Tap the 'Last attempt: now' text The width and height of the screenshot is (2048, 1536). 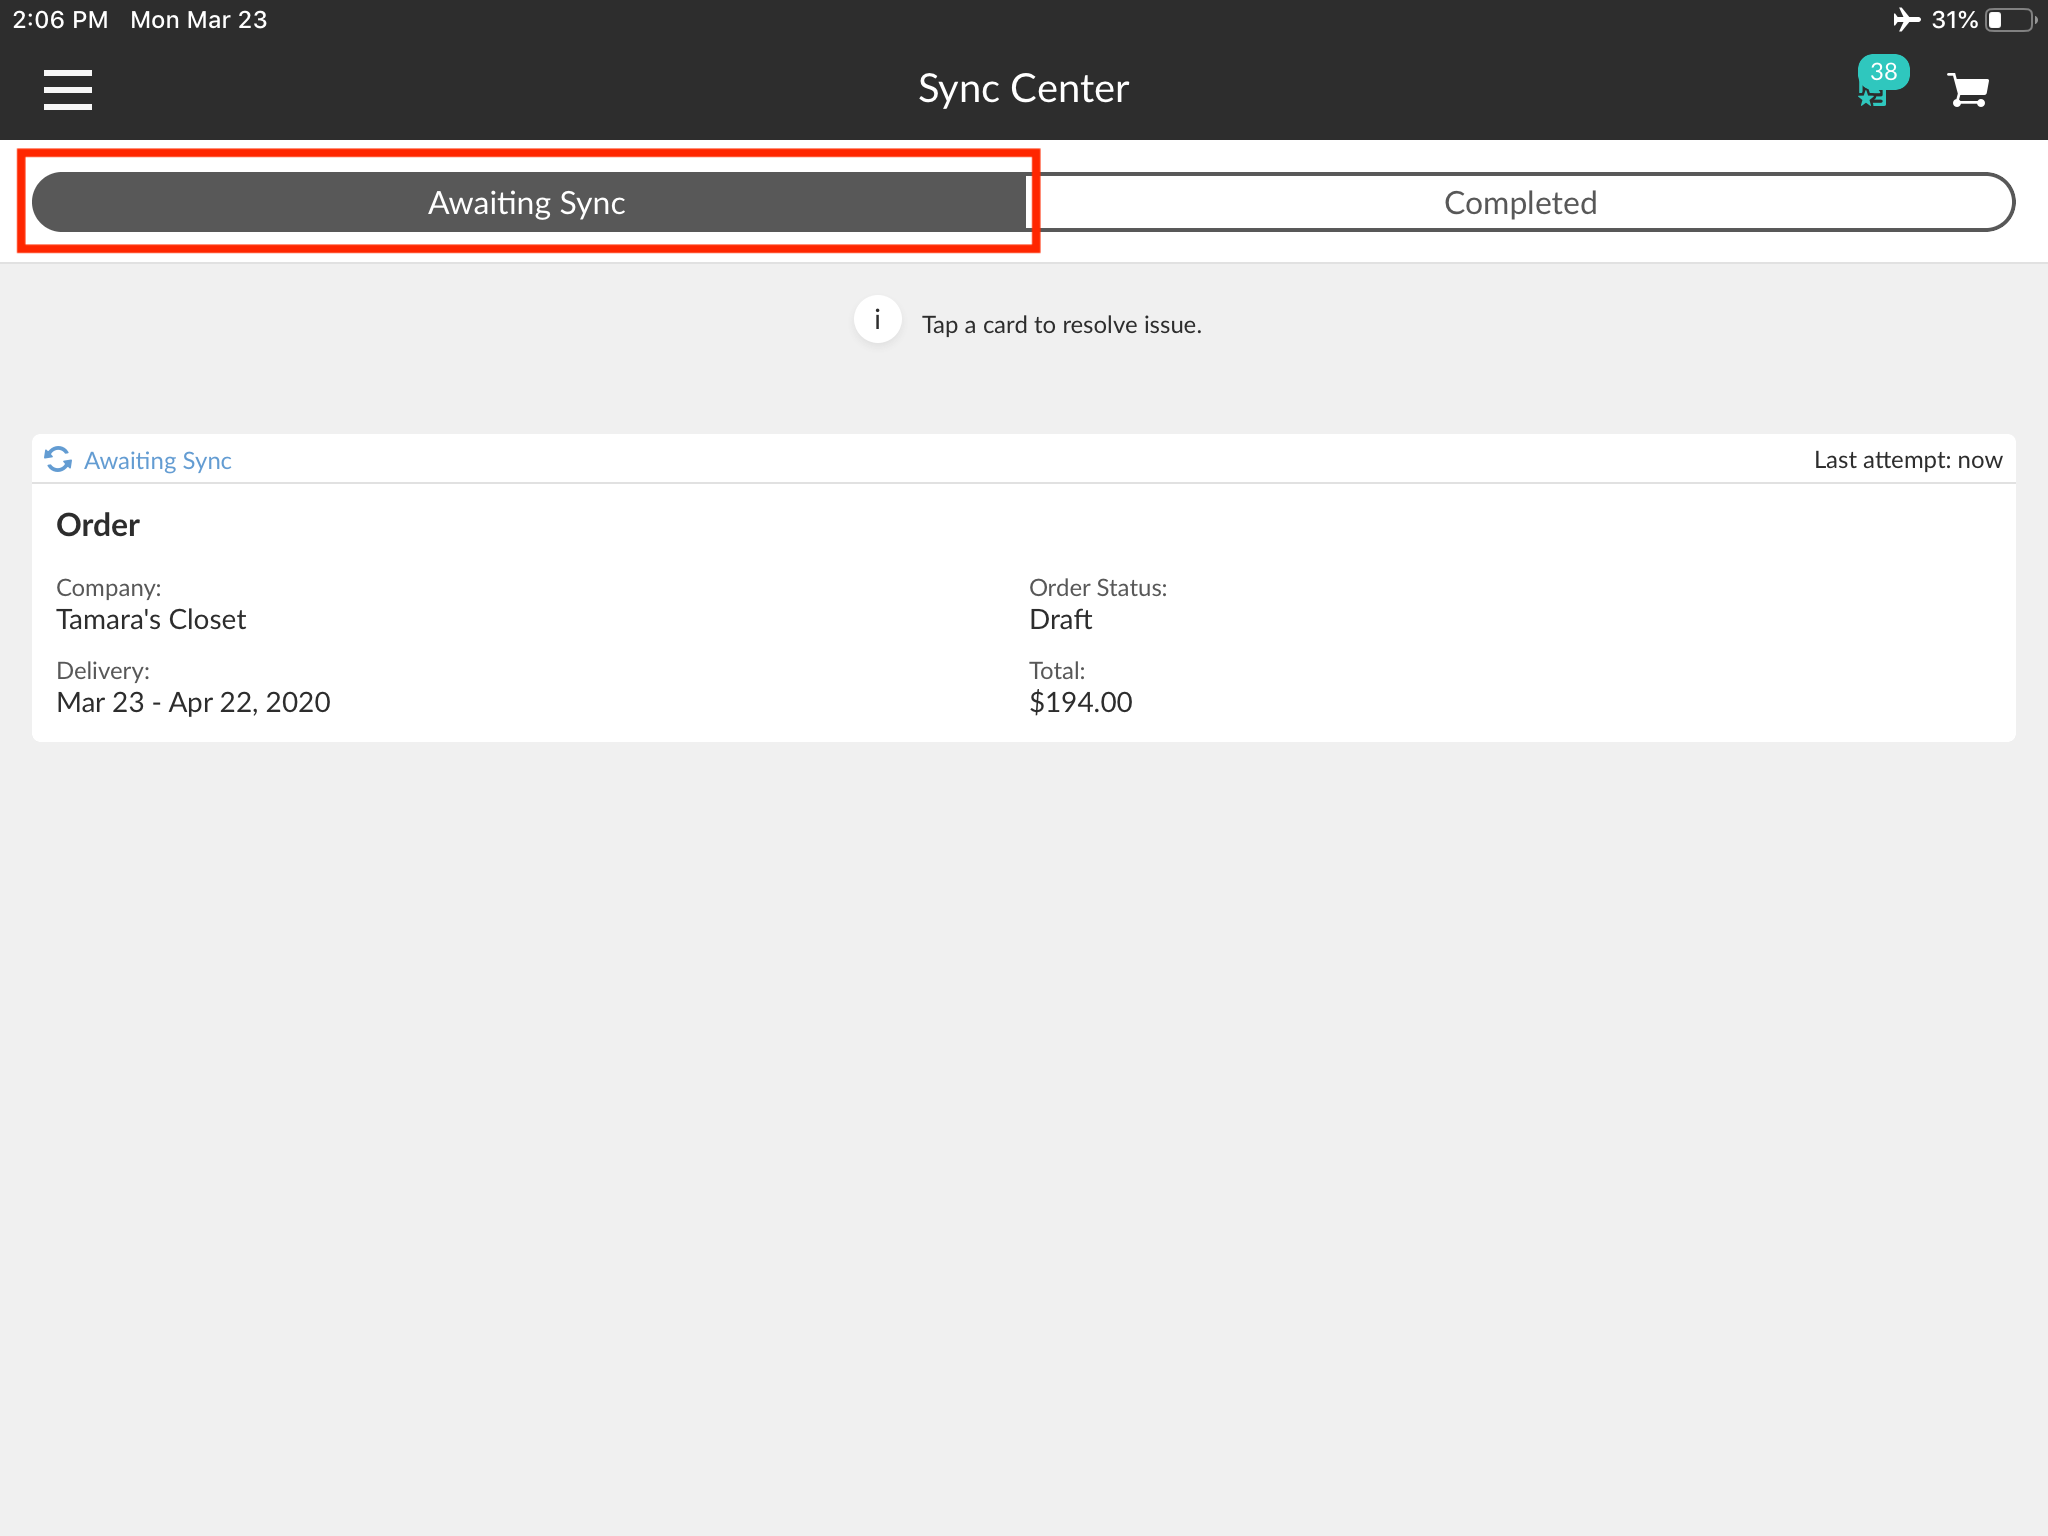coord(1908,460)
